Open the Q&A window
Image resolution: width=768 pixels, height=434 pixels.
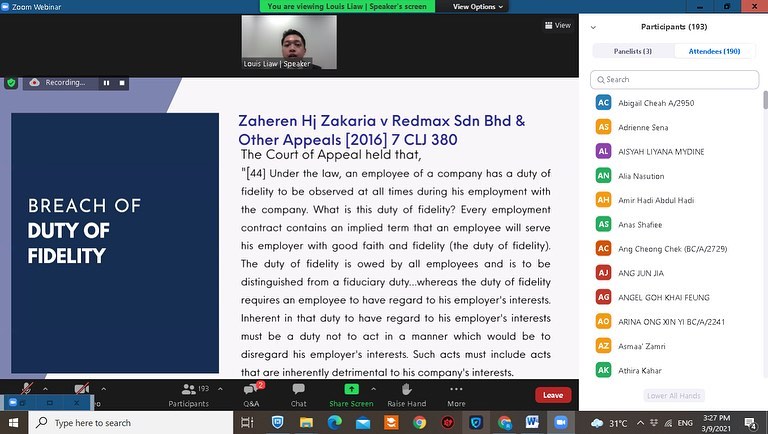click(251, 390)
